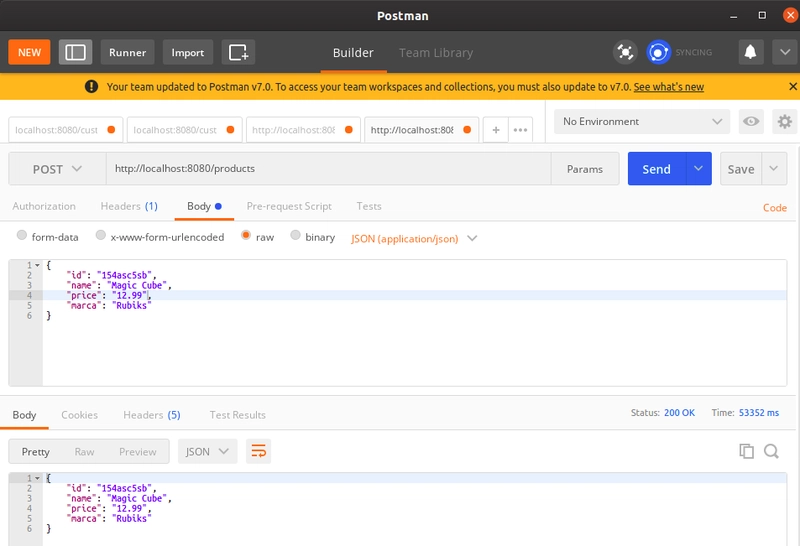Open the POST method dropdown
Image resolution: width=800 pixels, height=546 pixels.
57,169
